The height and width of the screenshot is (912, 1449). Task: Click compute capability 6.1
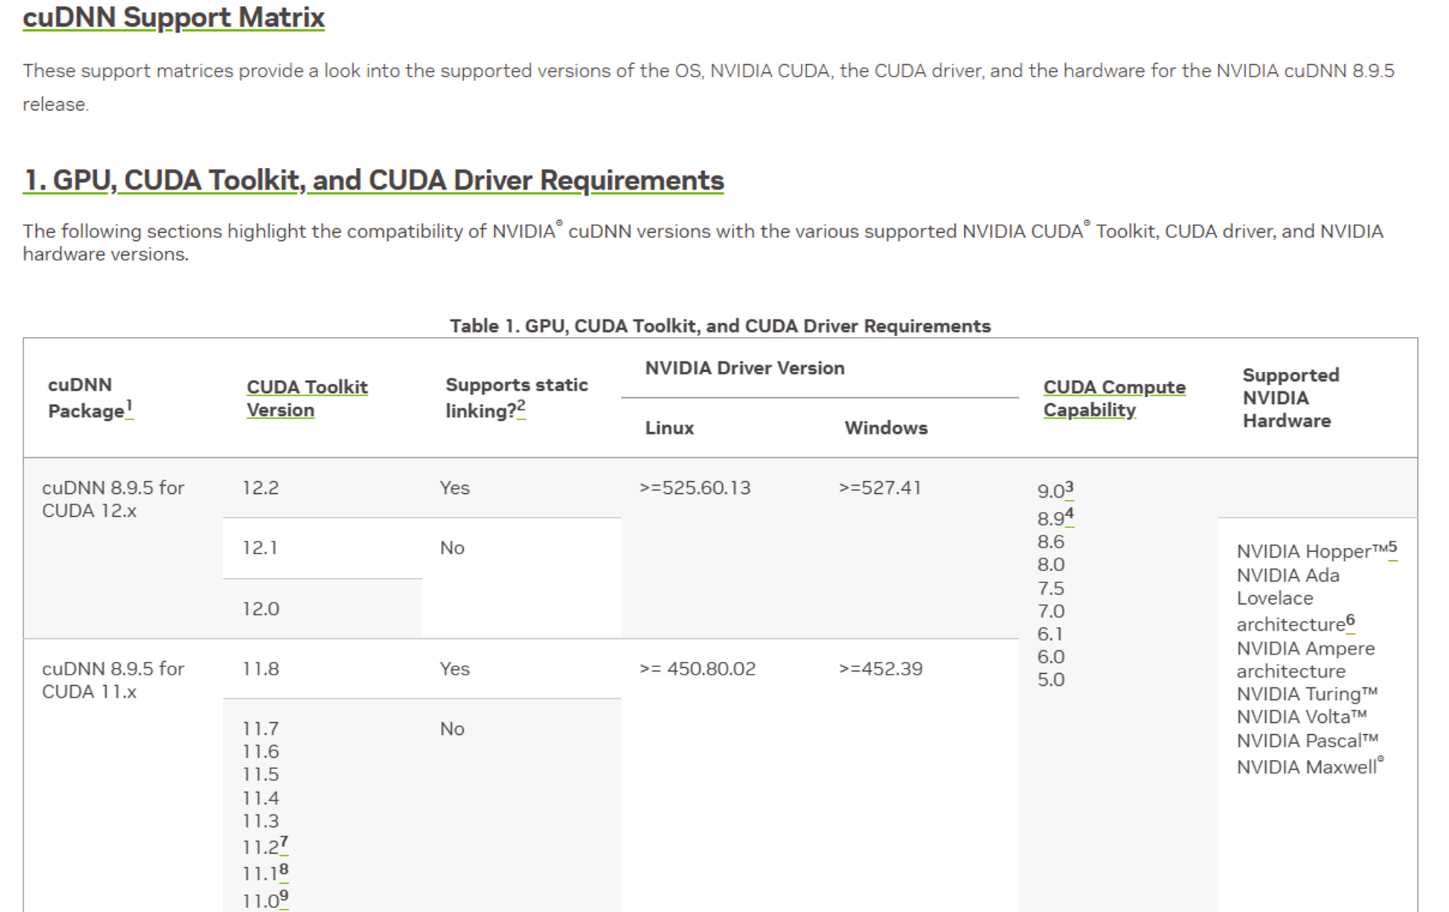pyautogui.click(x=1050, y=635)
